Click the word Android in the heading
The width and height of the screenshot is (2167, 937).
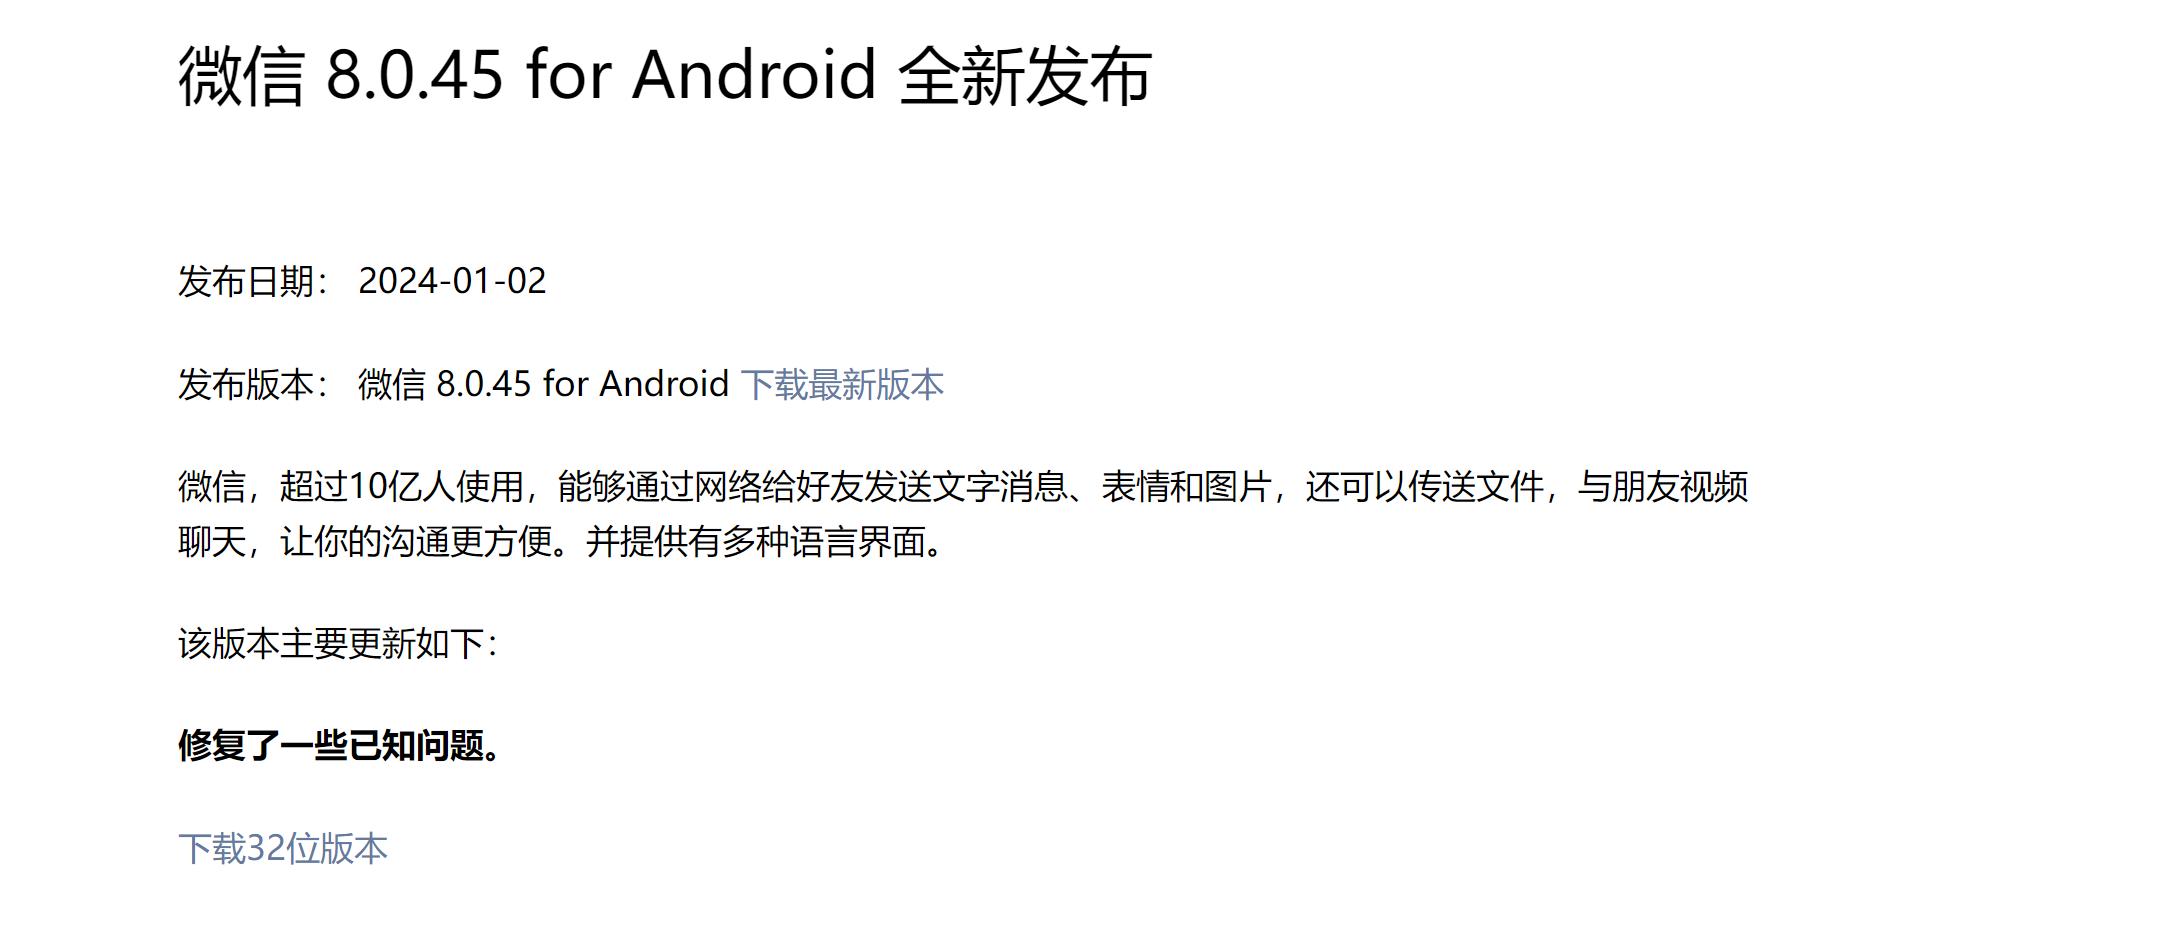[754, 75]
